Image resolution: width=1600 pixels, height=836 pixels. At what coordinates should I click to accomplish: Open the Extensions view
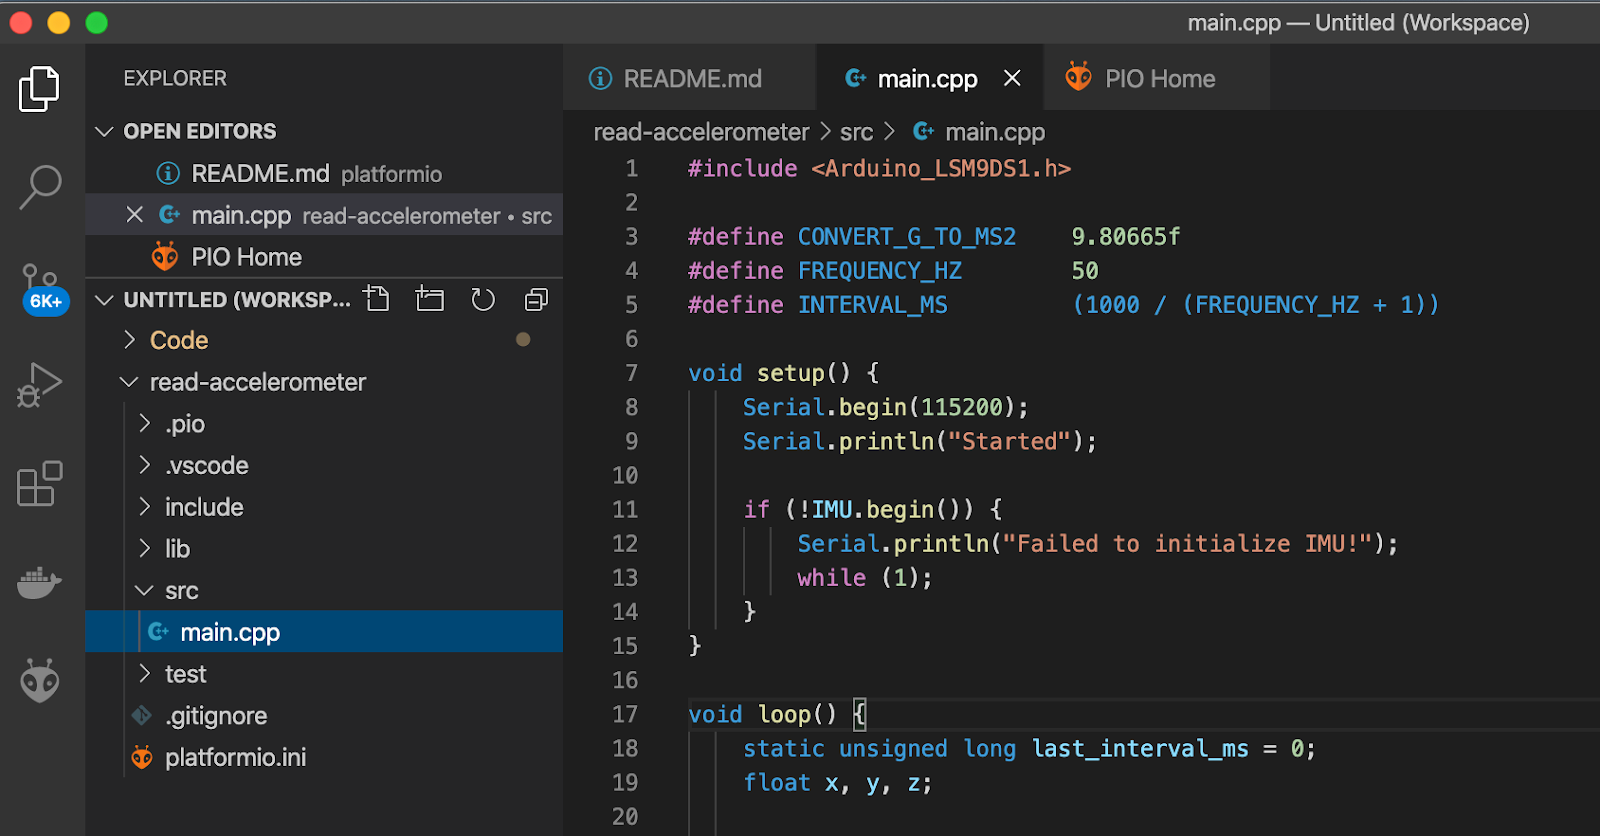click(x=40, y=484)
